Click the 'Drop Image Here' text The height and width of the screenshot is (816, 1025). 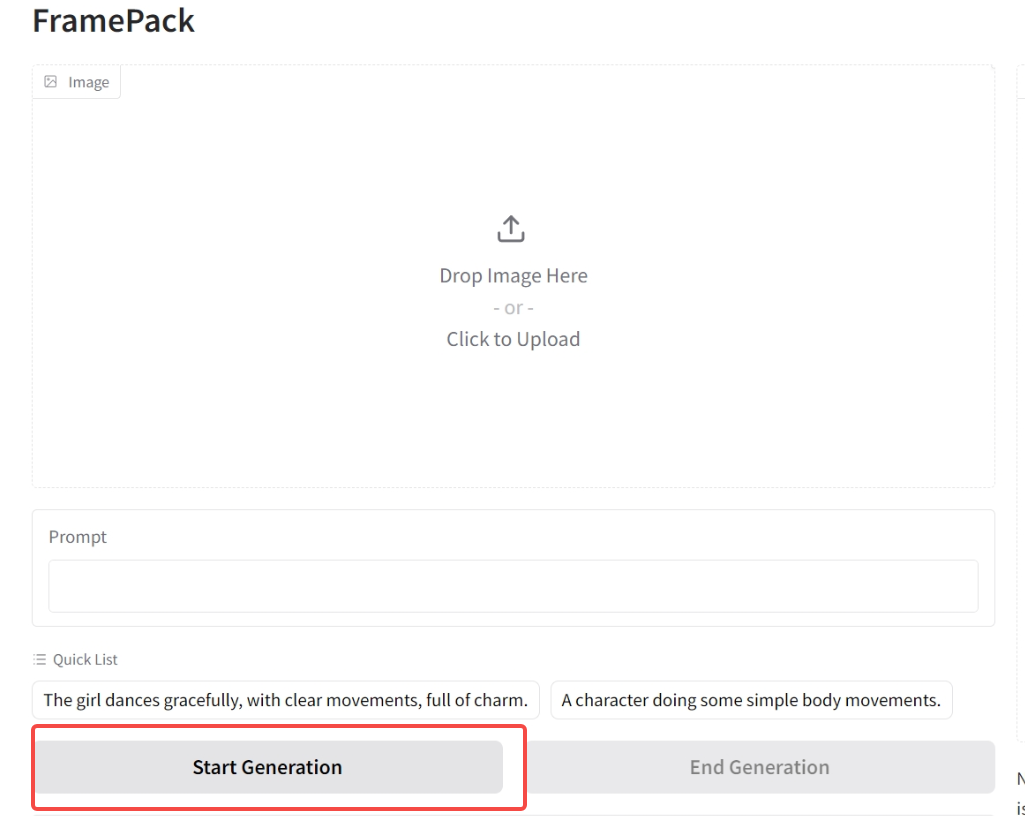pos(513,276)
